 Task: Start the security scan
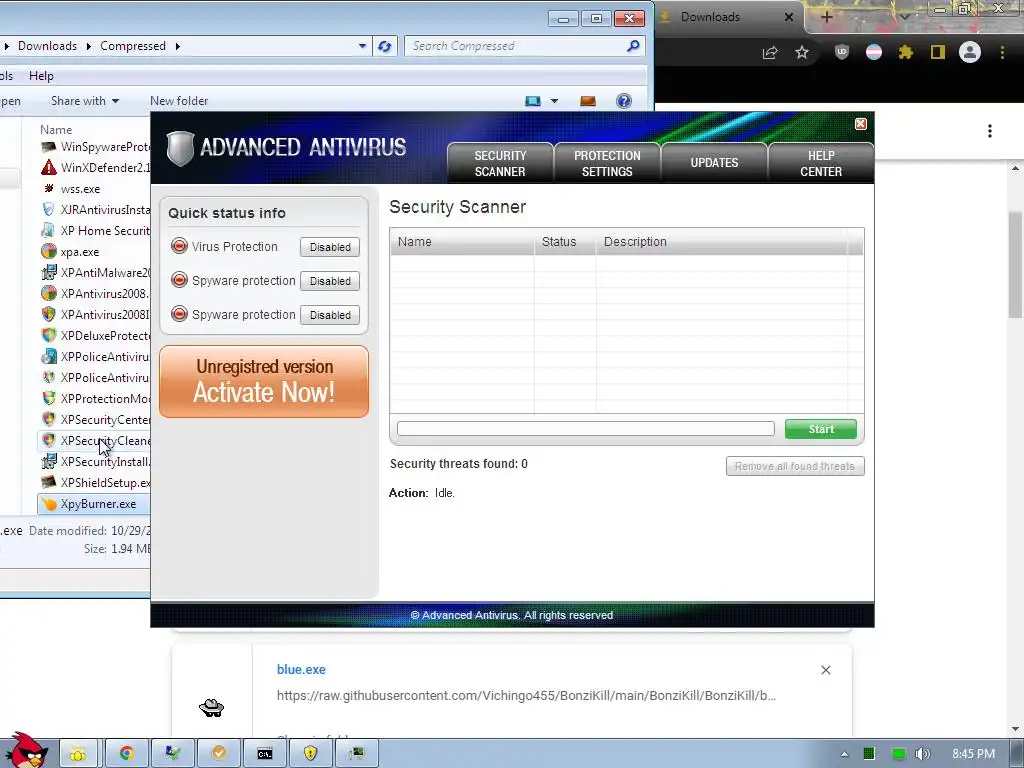coord(821,429)
